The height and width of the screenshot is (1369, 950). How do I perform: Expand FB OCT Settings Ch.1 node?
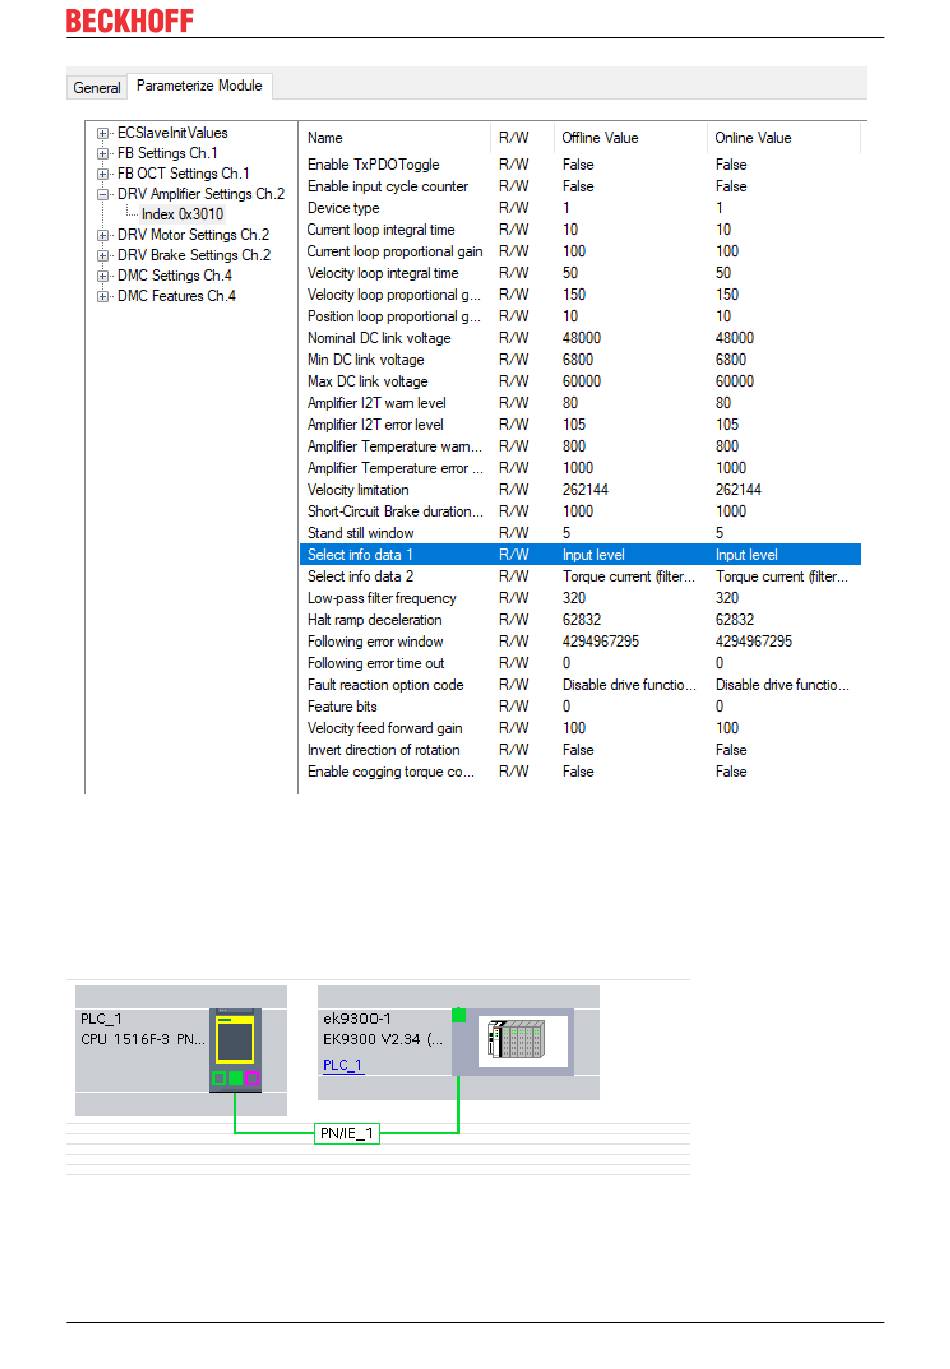click(103, 174)
